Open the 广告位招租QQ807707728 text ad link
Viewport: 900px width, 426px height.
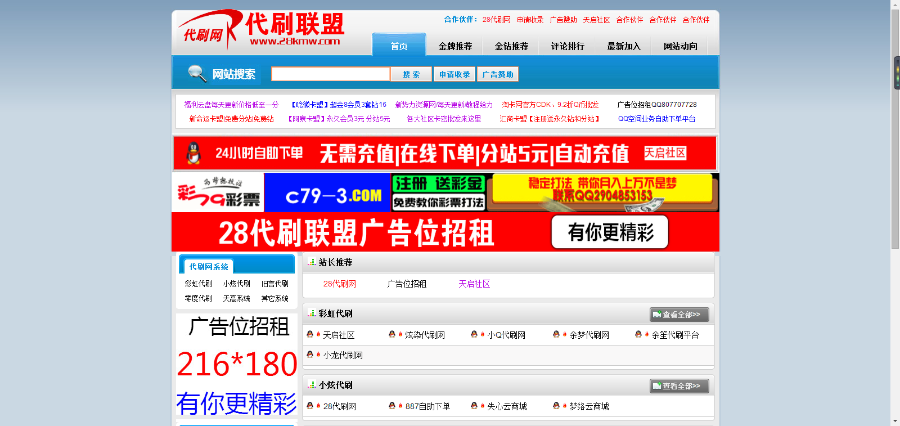point(657,104)
